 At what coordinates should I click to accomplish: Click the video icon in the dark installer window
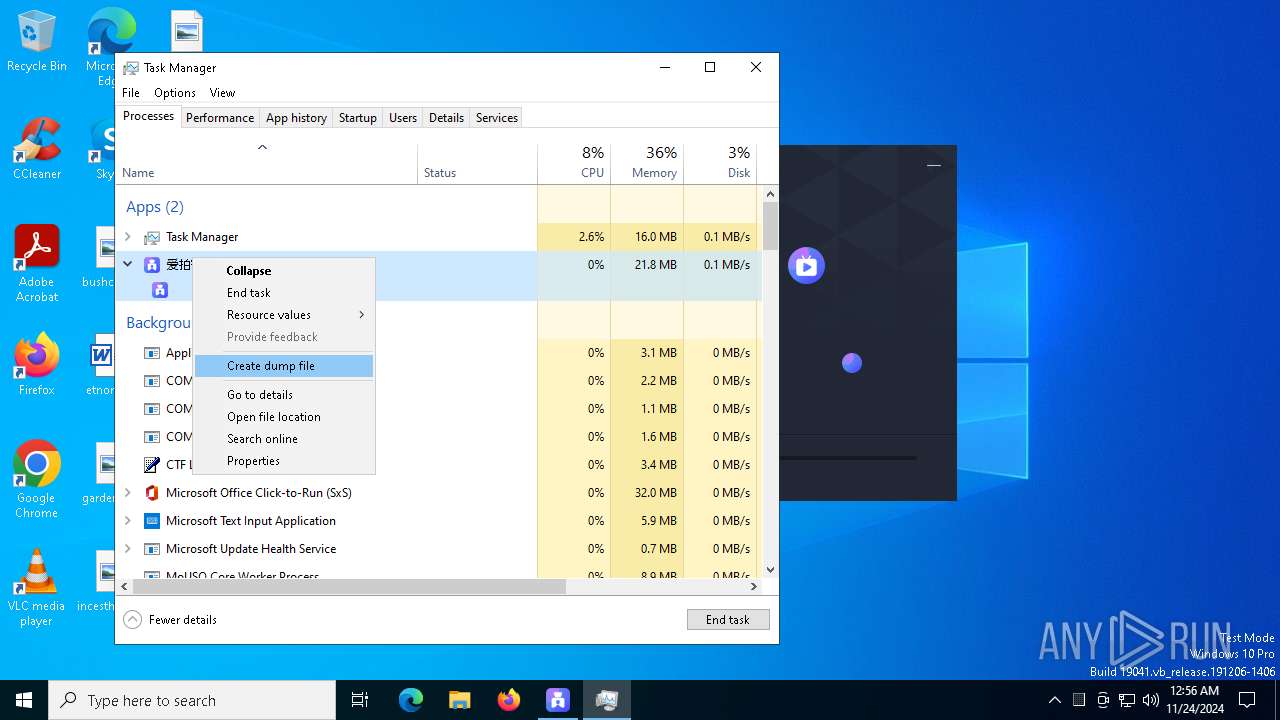(x=806, y=266)
